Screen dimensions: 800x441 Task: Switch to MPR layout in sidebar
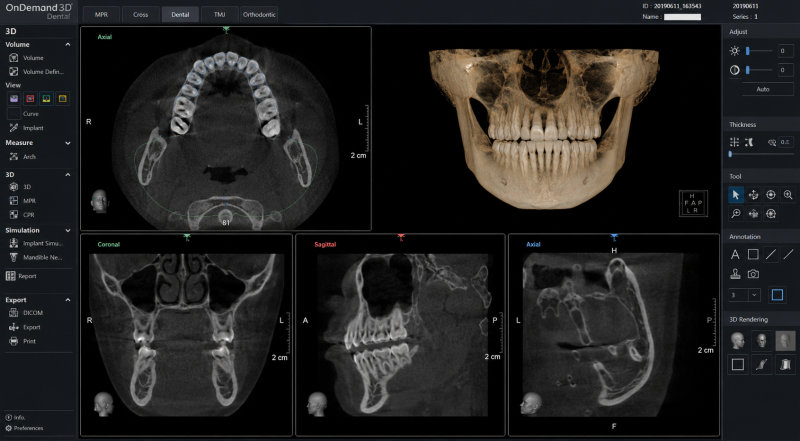click(23, 201)
